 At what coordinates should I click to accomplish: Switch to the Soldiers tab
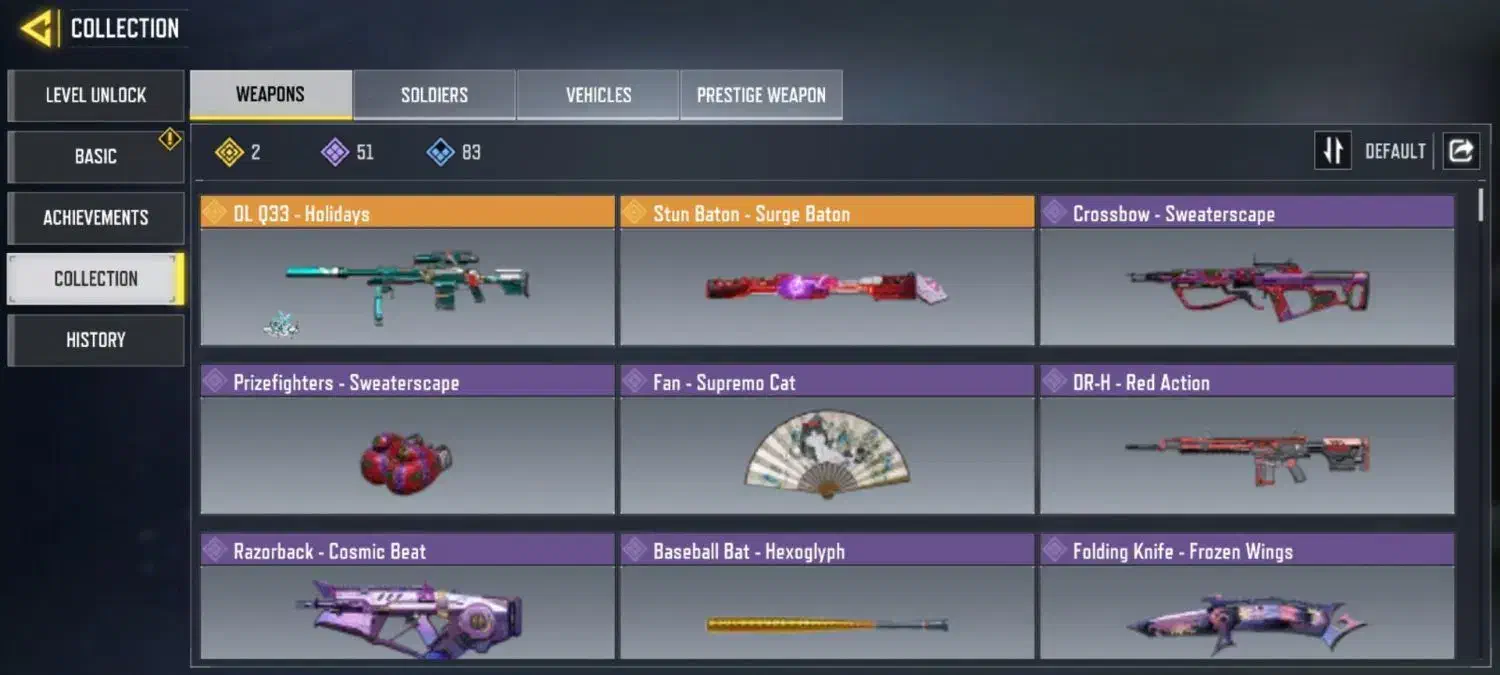tap(434, 95)
